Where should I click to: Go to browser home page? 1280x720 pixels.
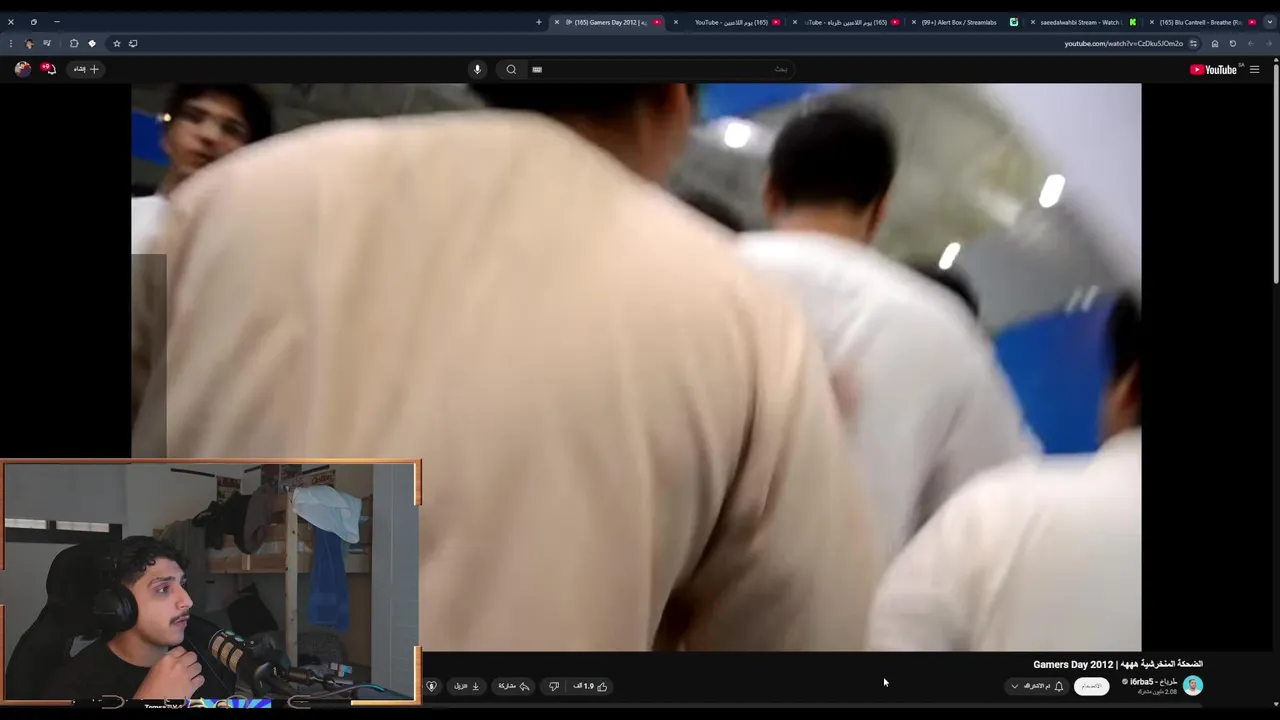tap(1215, 44)
